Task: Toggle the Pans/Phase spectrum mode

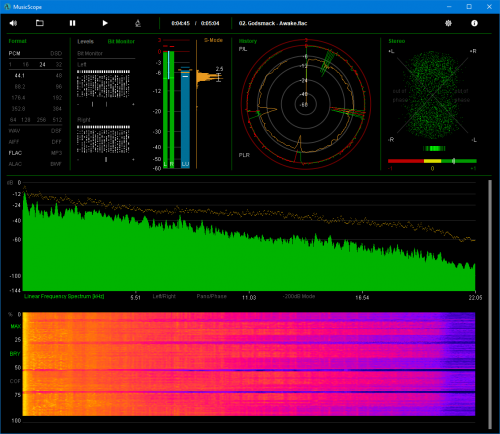Action: click(211, 296)
